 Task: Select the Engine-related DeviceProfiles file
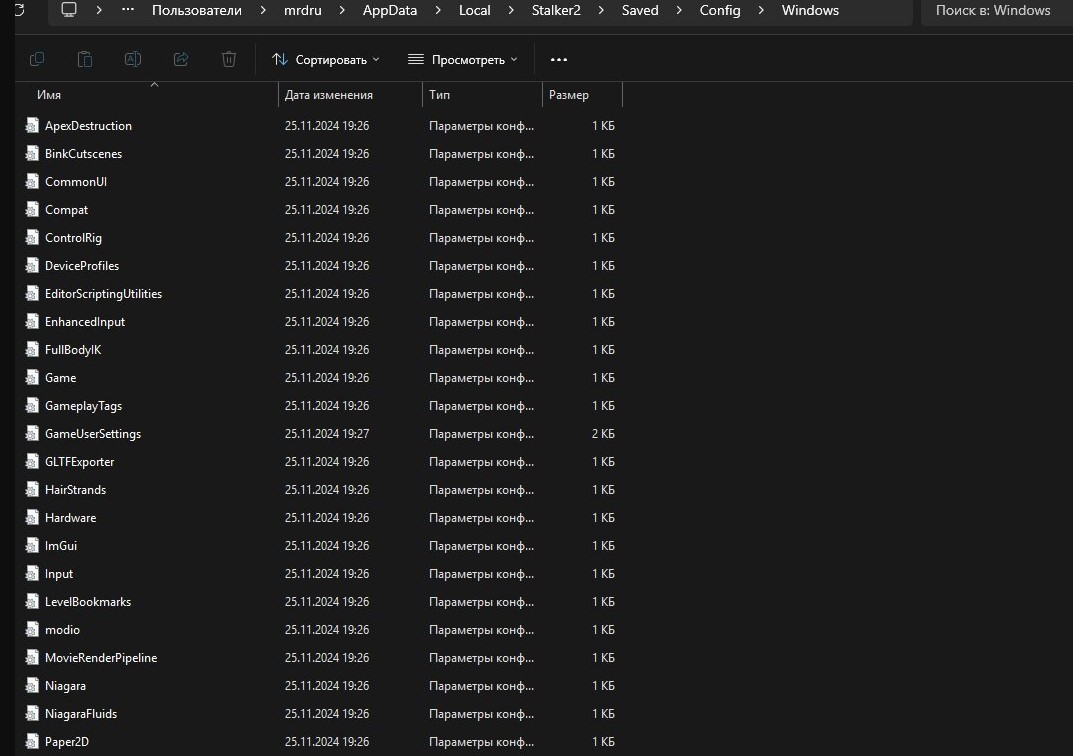tap(82, 266)
